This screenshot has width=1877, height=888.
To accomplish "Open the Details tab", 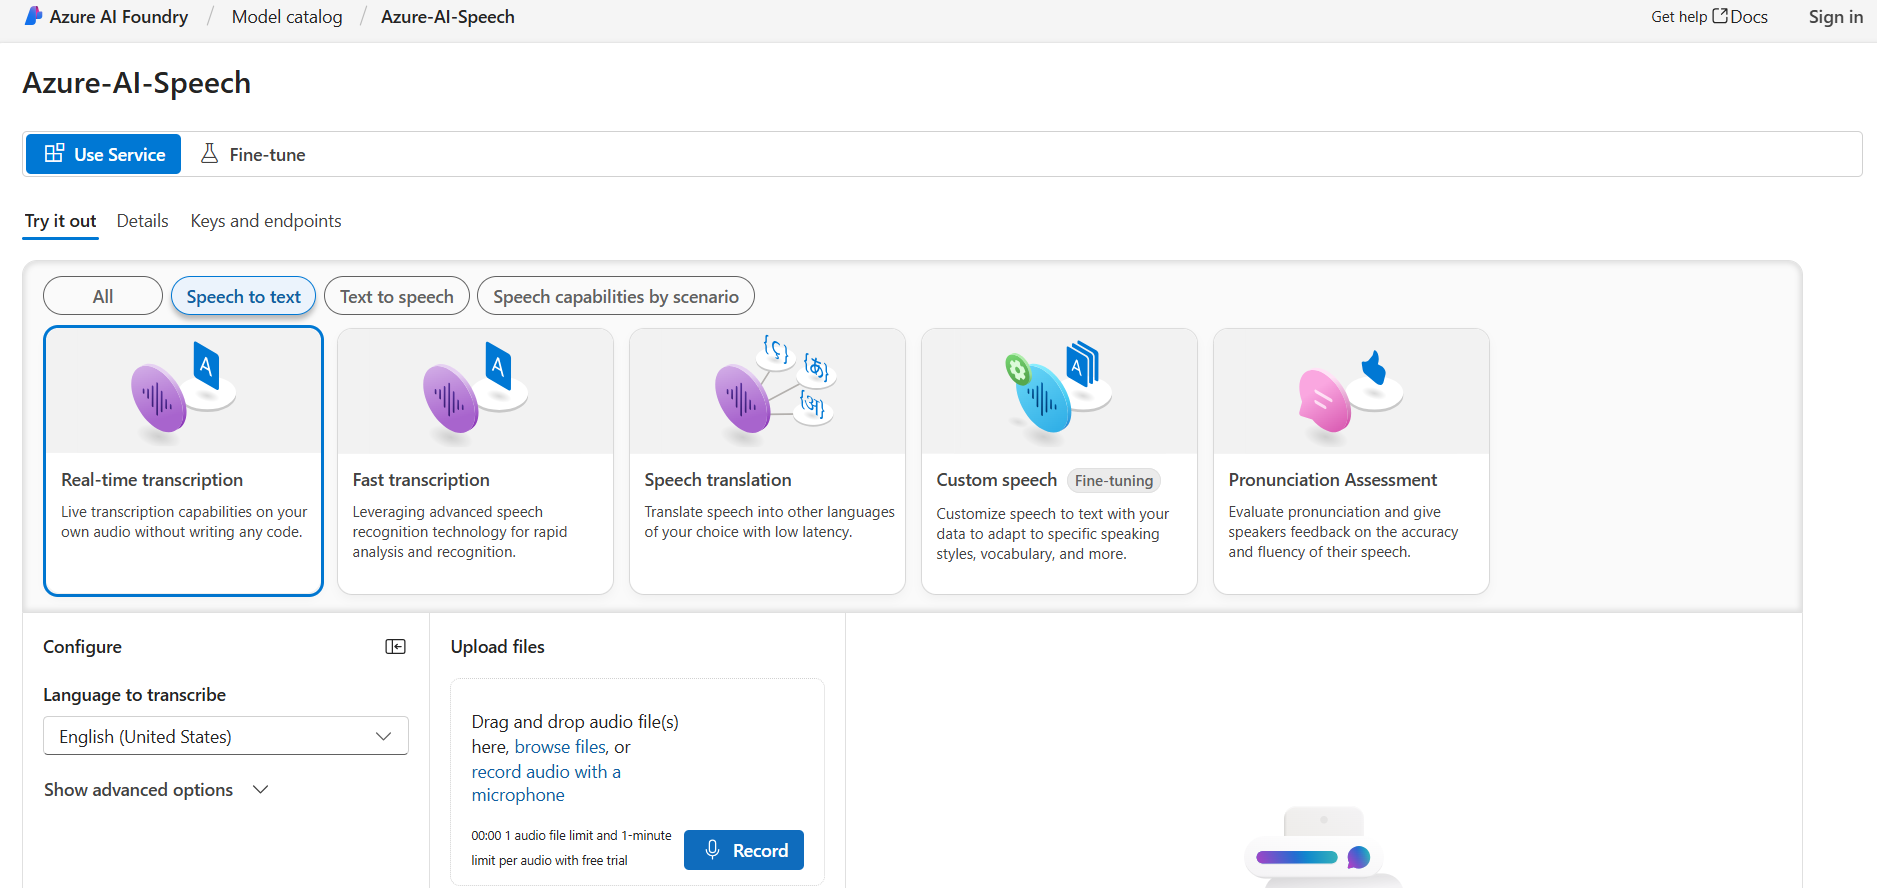I will (142, 221).
